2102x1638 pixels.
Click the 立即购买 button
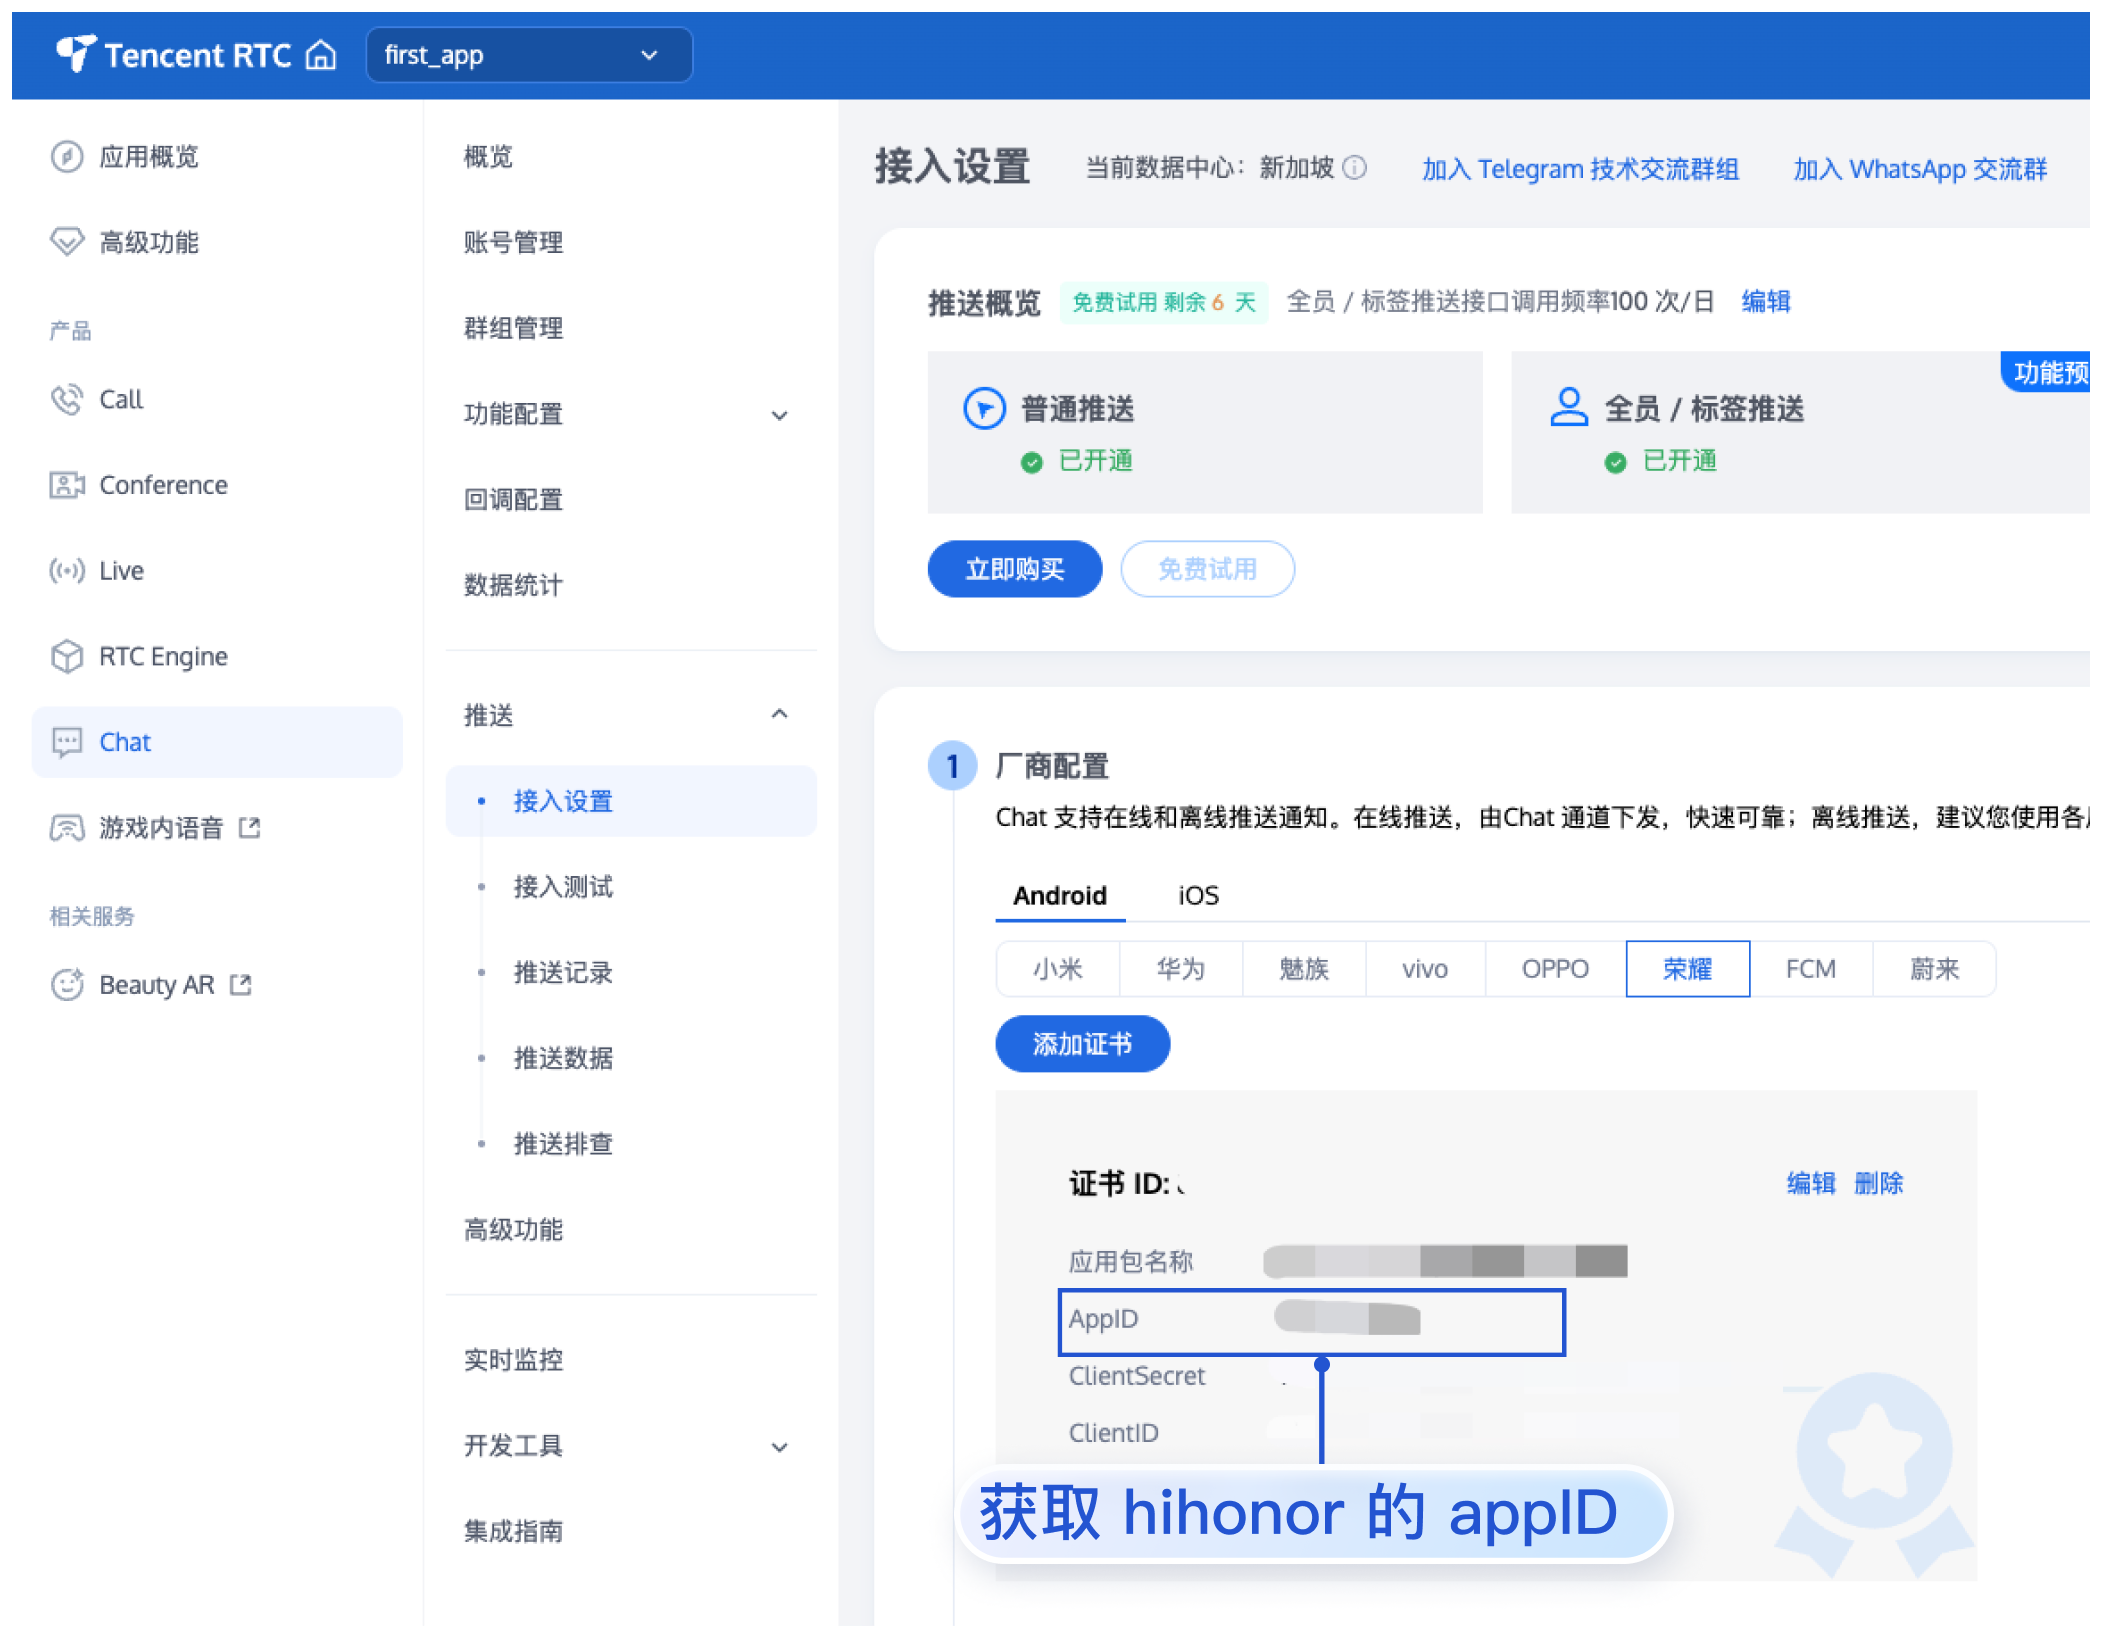pos(1014,569)
